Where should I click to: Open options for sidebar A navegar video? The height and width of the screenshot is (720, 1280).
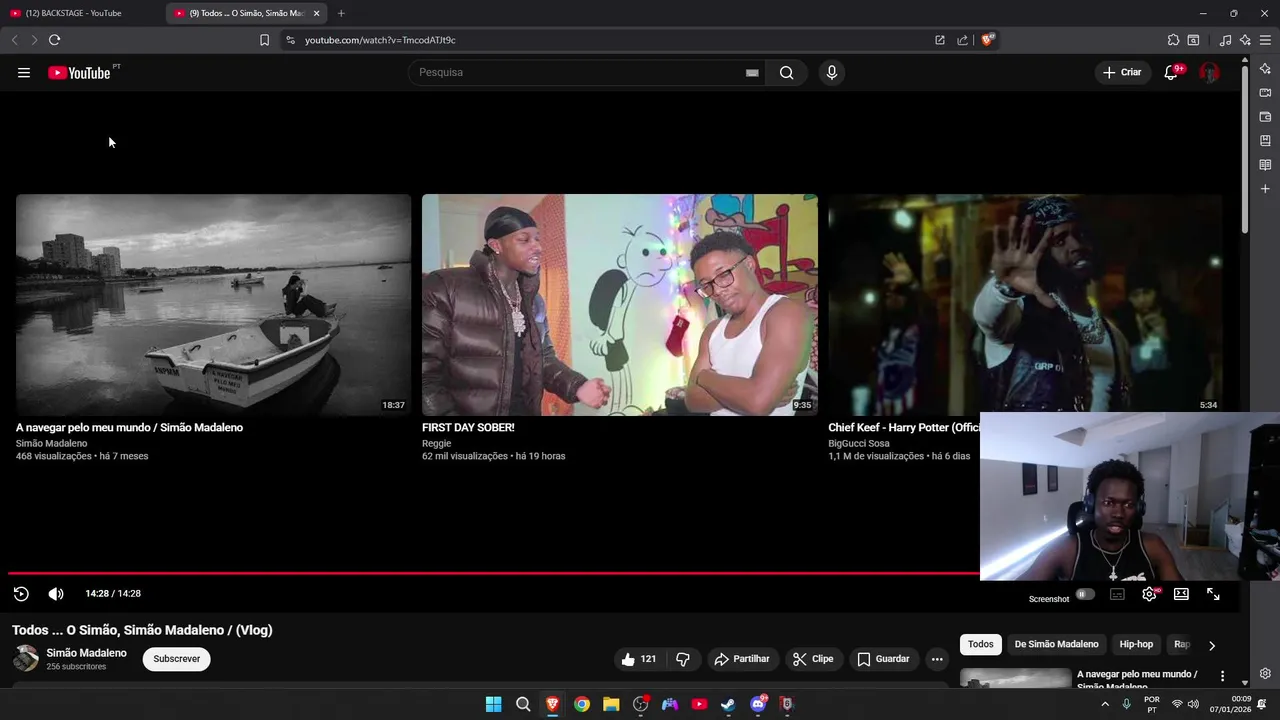1222,677
